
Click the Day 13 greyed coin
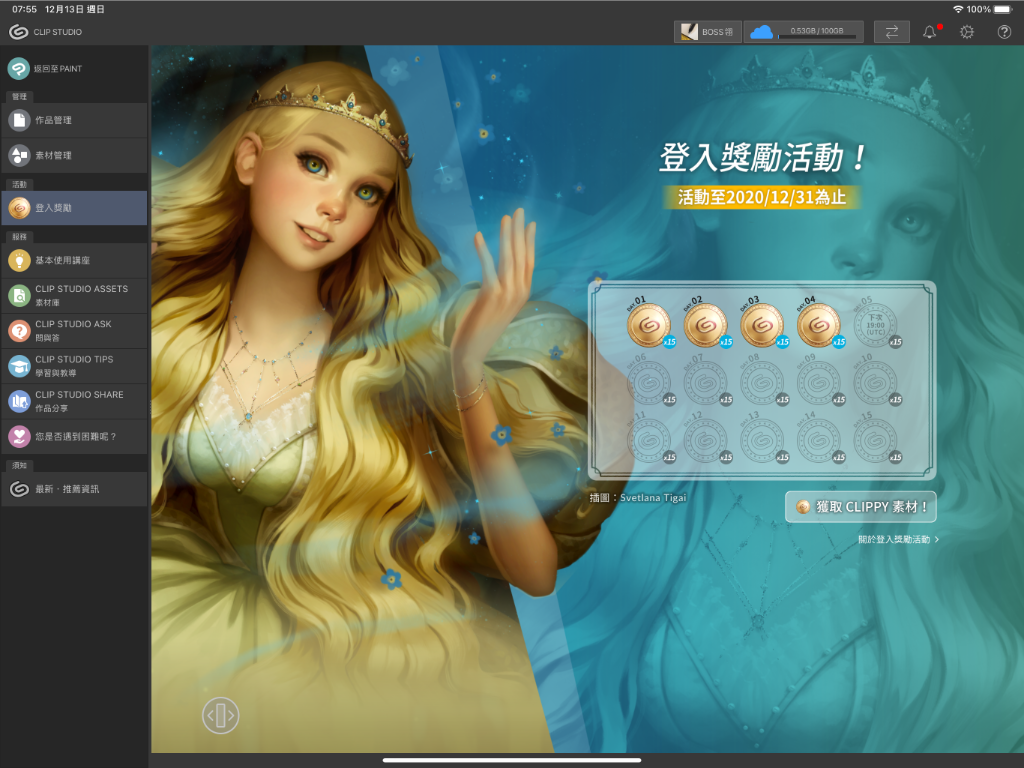762,441
